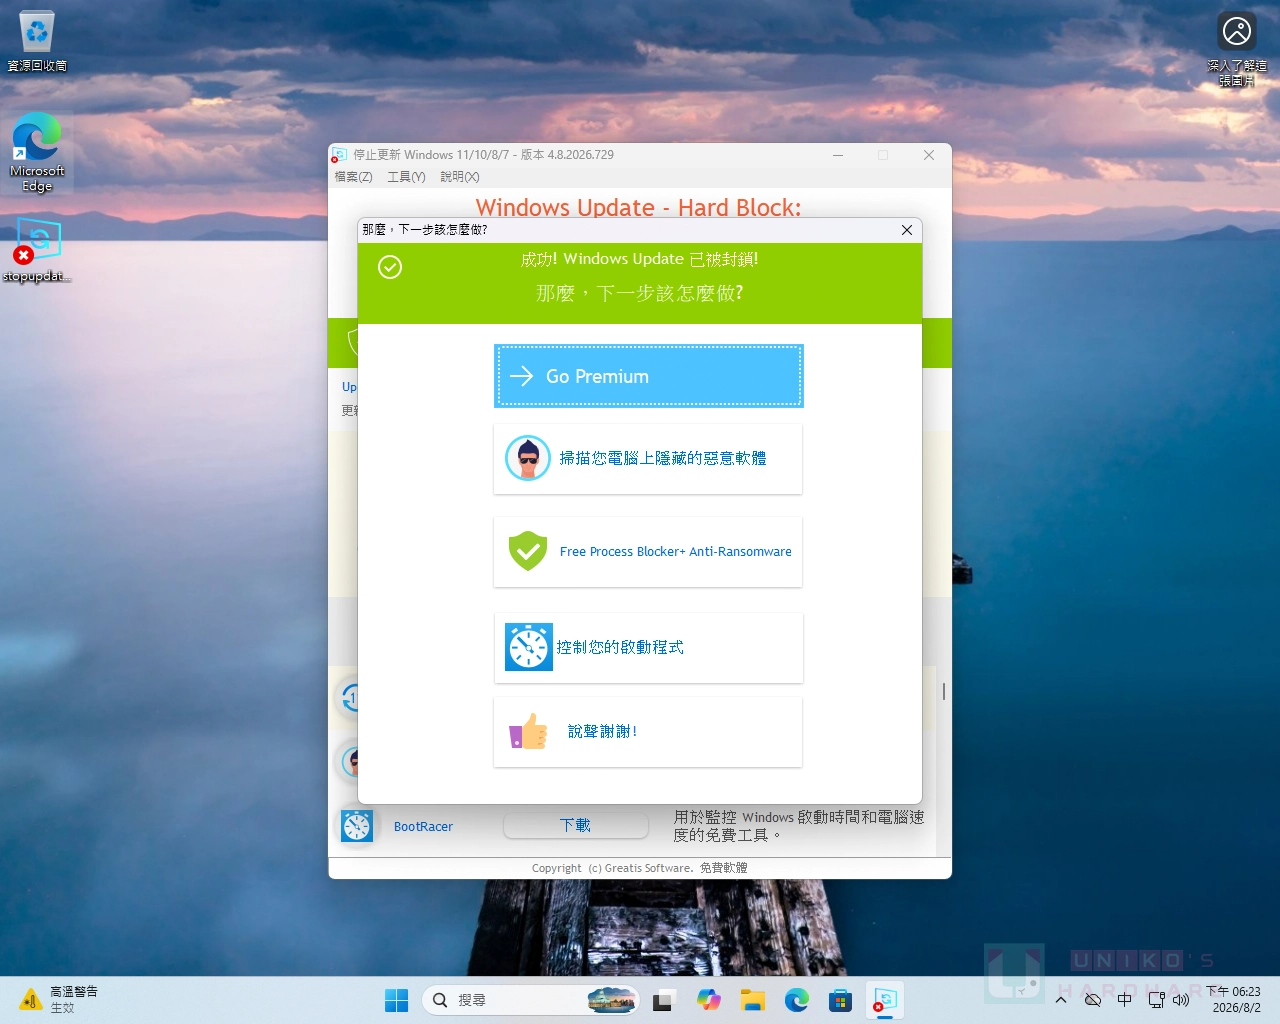Click the Go Premium arrow icon
Image resolution: width=1280 pixels, height=1024 pixels.
(x=522, y=376)
